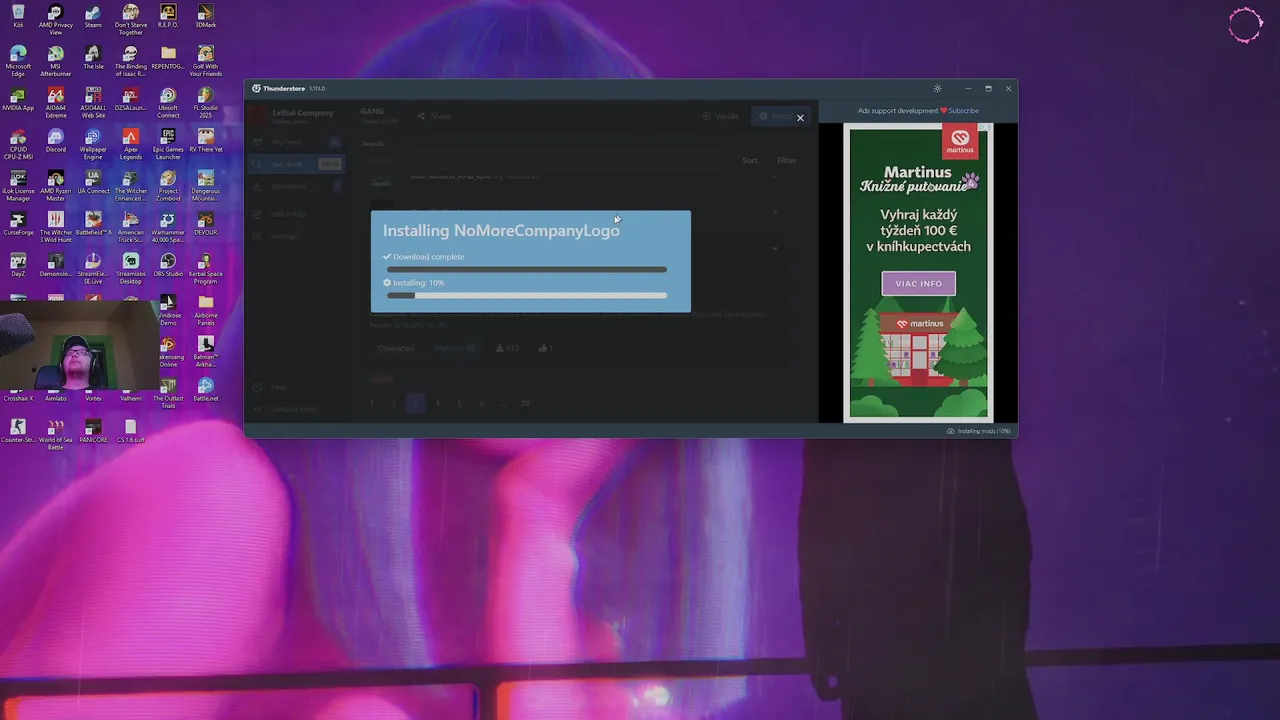Open the Airborne Panels folder

pos(206,310)
